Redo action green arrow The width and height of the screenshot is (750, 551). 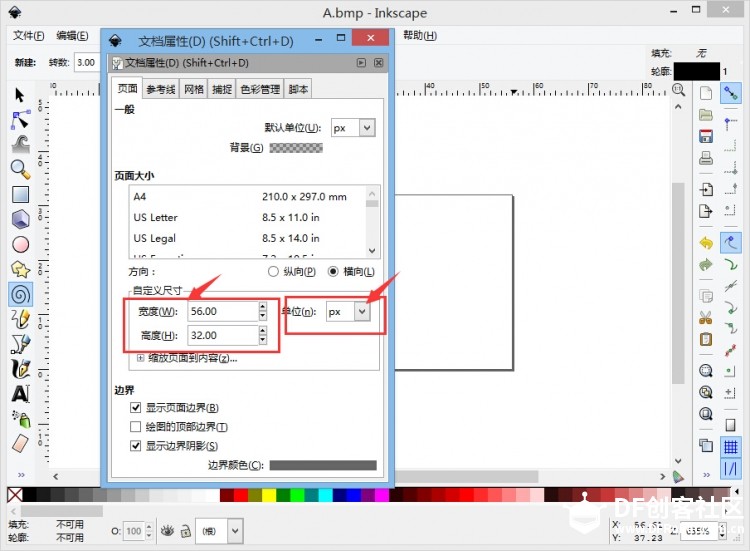click(706, 264)
